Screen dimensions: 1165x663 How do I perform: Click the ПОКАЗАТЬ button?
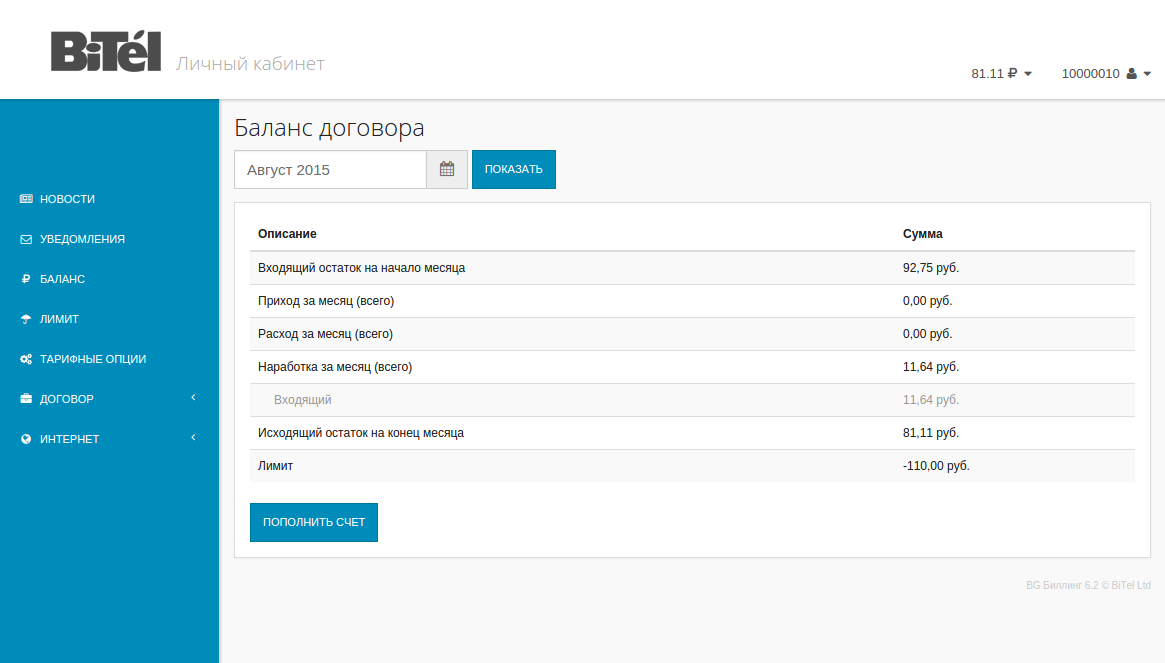[513, 169]
